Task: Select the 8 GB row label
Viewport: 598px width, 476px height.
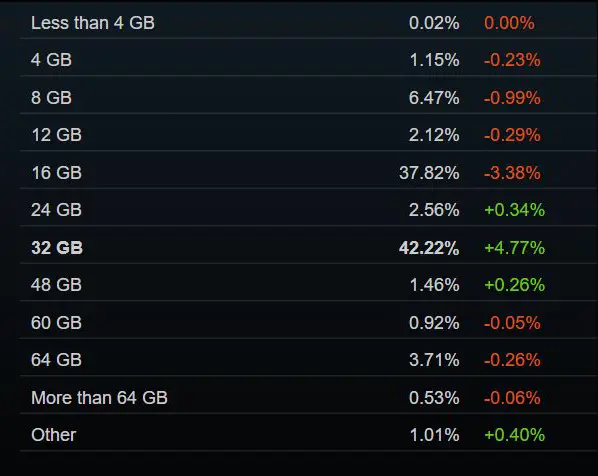Action: coord(51,98)
